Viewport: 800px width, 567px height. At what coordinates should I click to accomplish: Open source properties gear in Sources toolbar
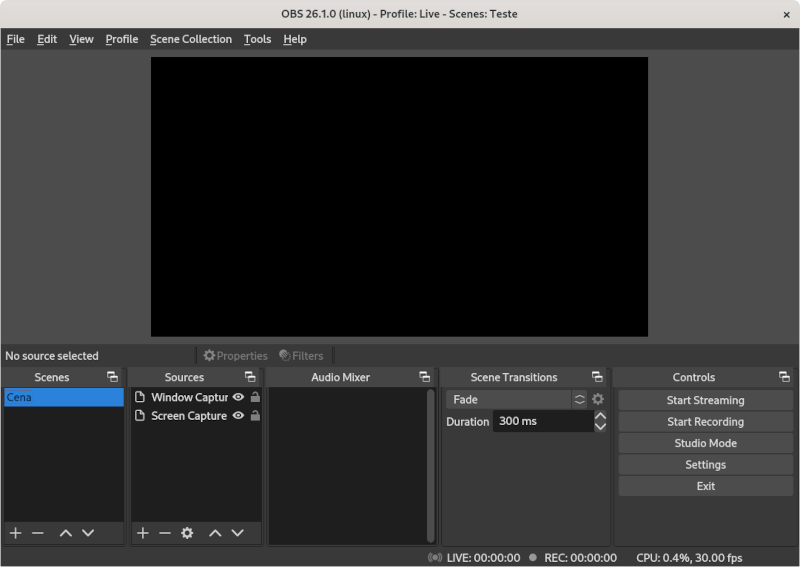[x=187, y=533]
